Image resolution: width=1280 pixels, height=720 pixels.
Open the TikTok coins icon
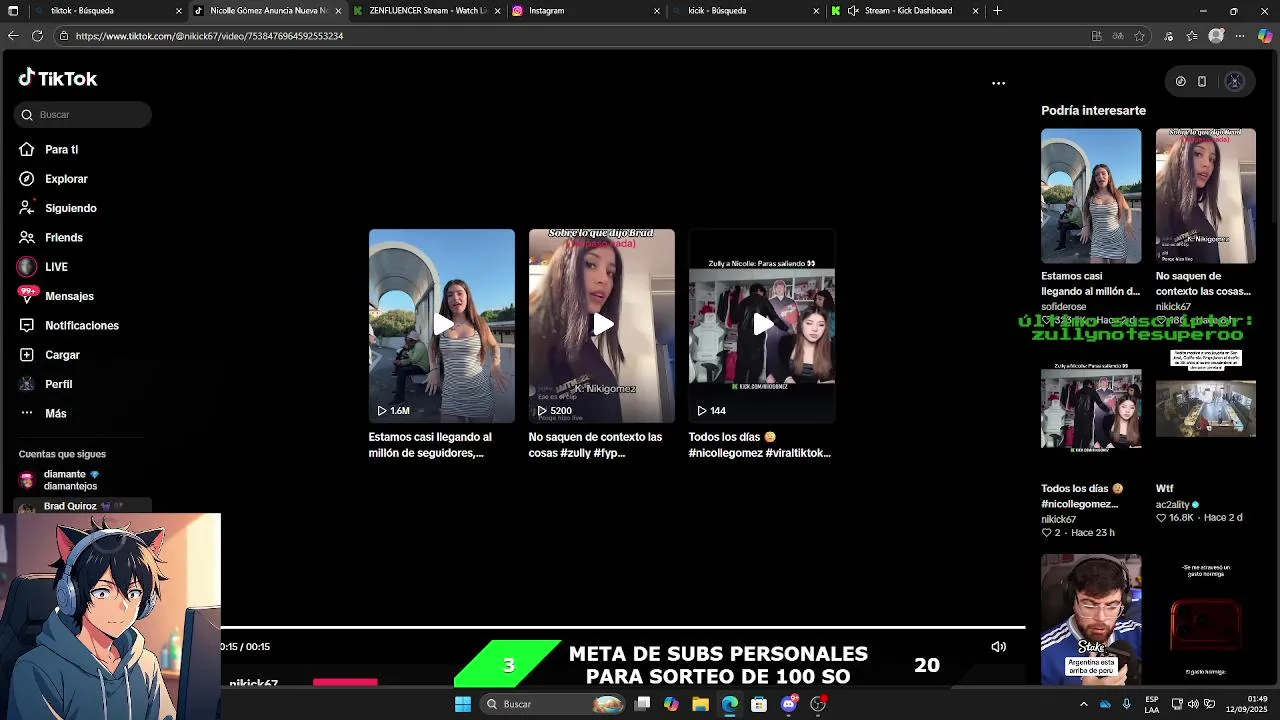click(1180, 82)
